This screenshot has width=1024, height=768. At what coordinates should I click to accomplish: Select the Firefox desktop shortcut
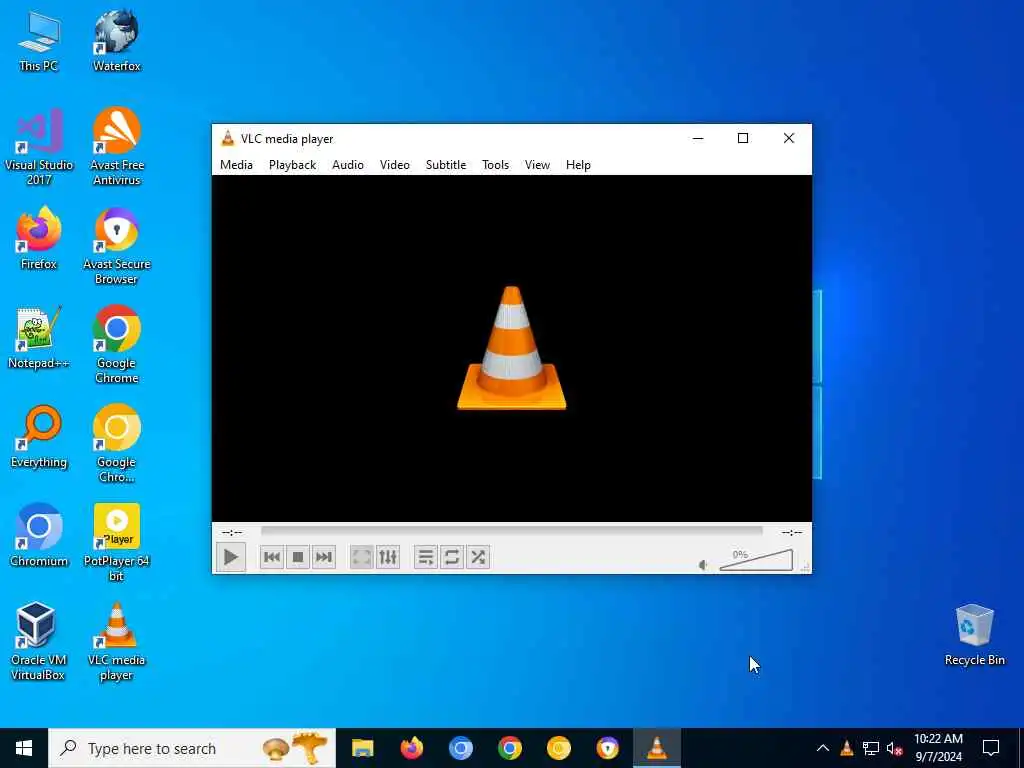point(39,239)
